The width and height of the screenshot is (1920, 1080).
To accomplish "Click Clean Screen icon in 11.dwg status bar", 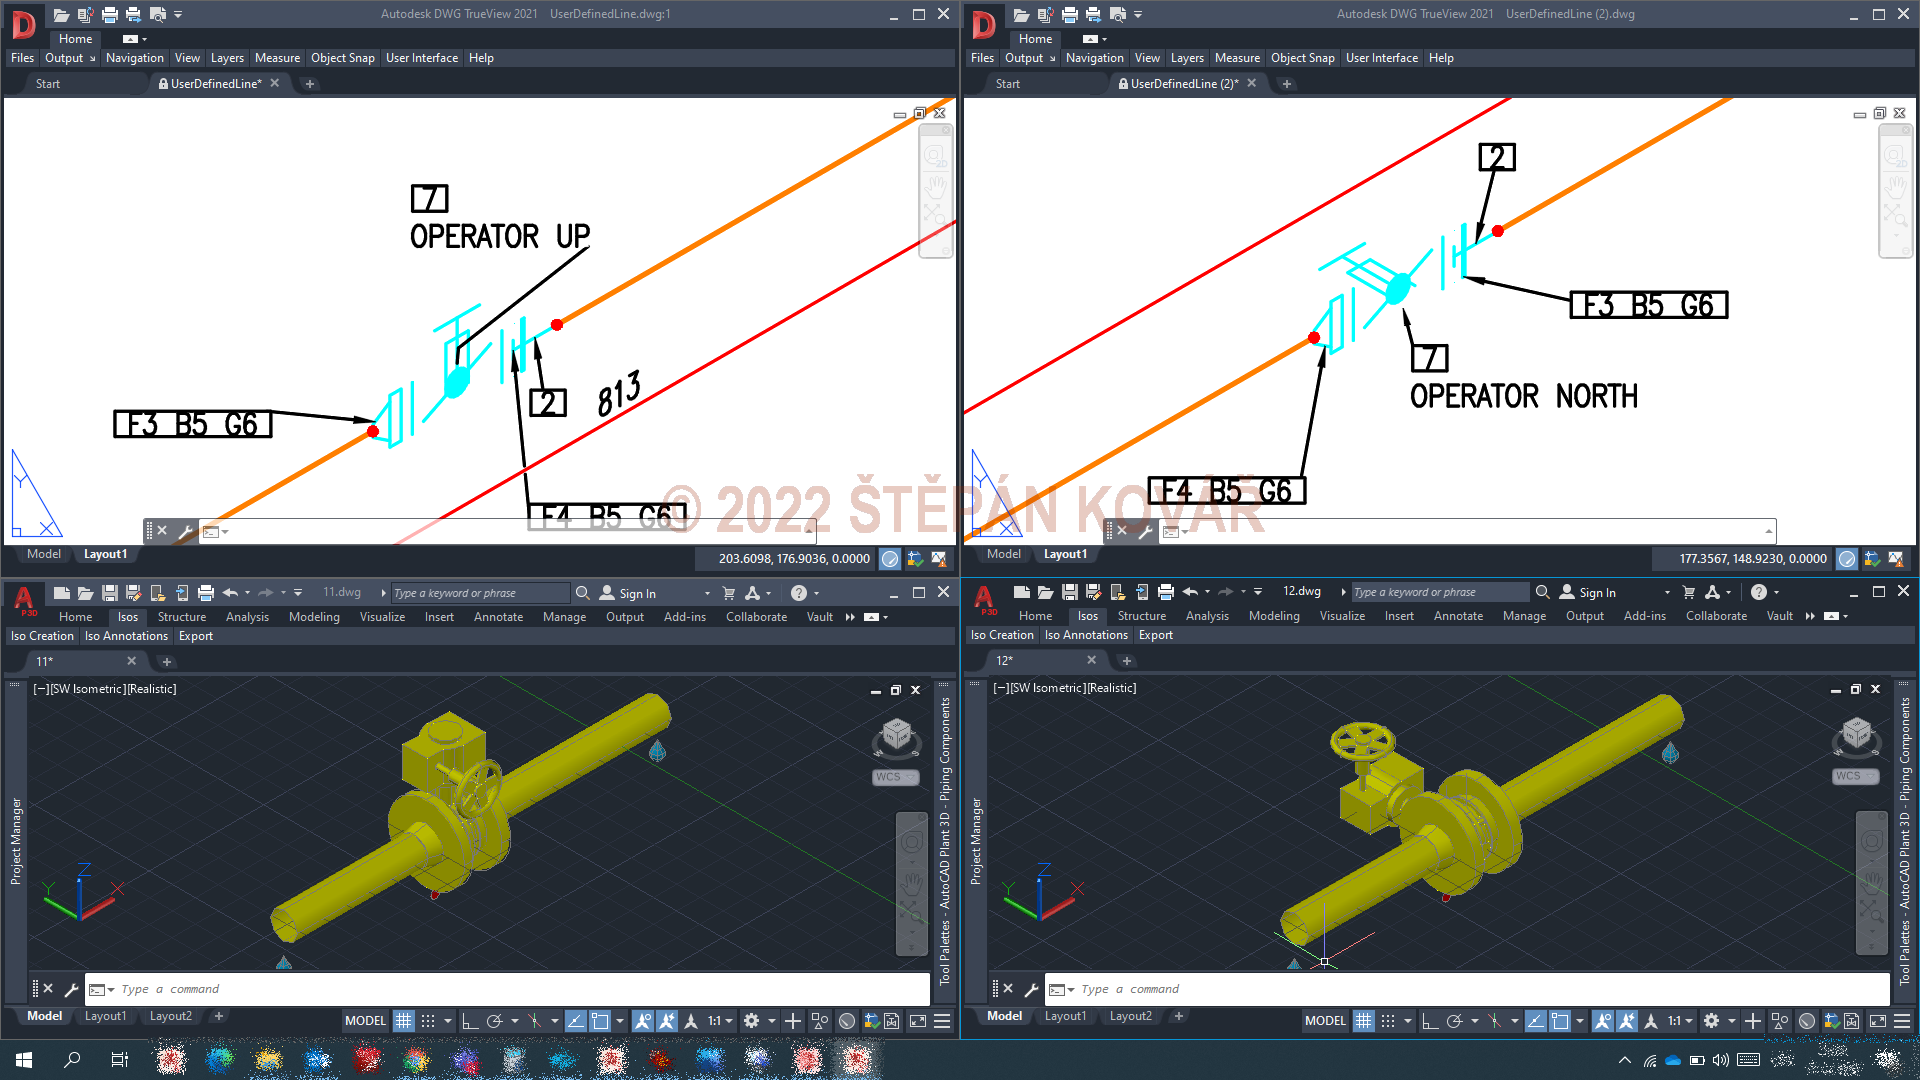I will [x=918, y=1021].
